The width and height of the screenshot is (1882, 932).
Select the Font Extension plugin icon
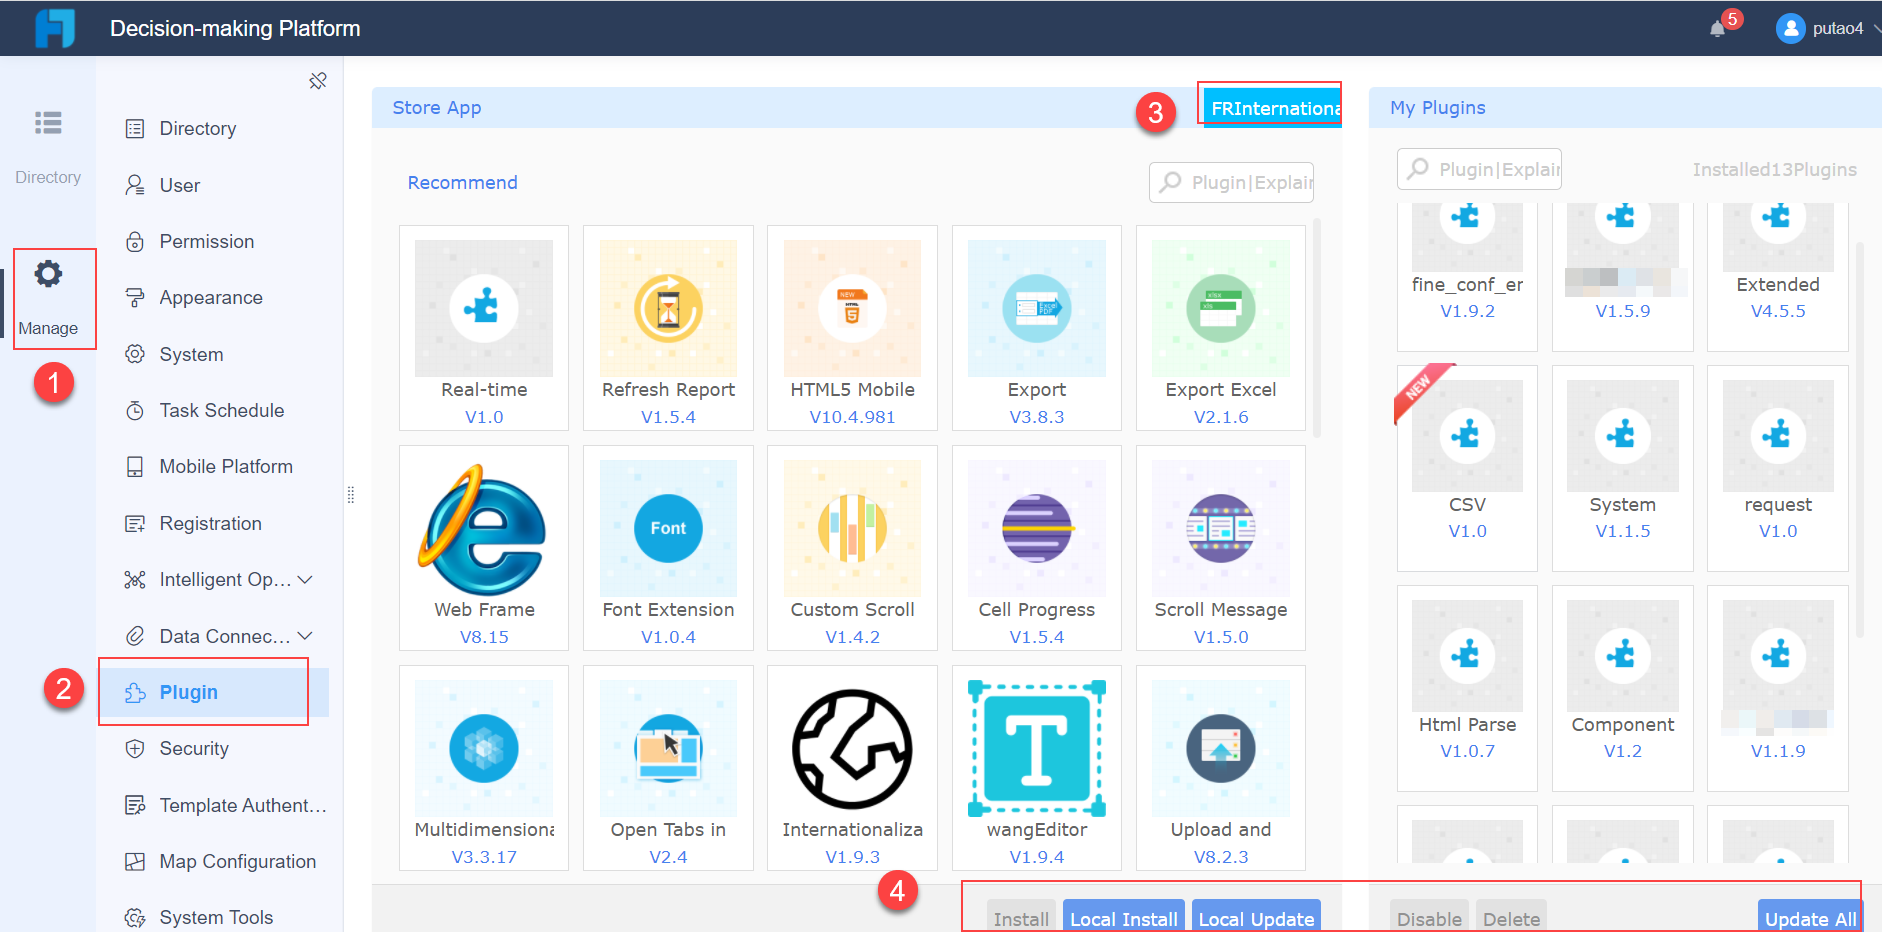coord(668,528)
